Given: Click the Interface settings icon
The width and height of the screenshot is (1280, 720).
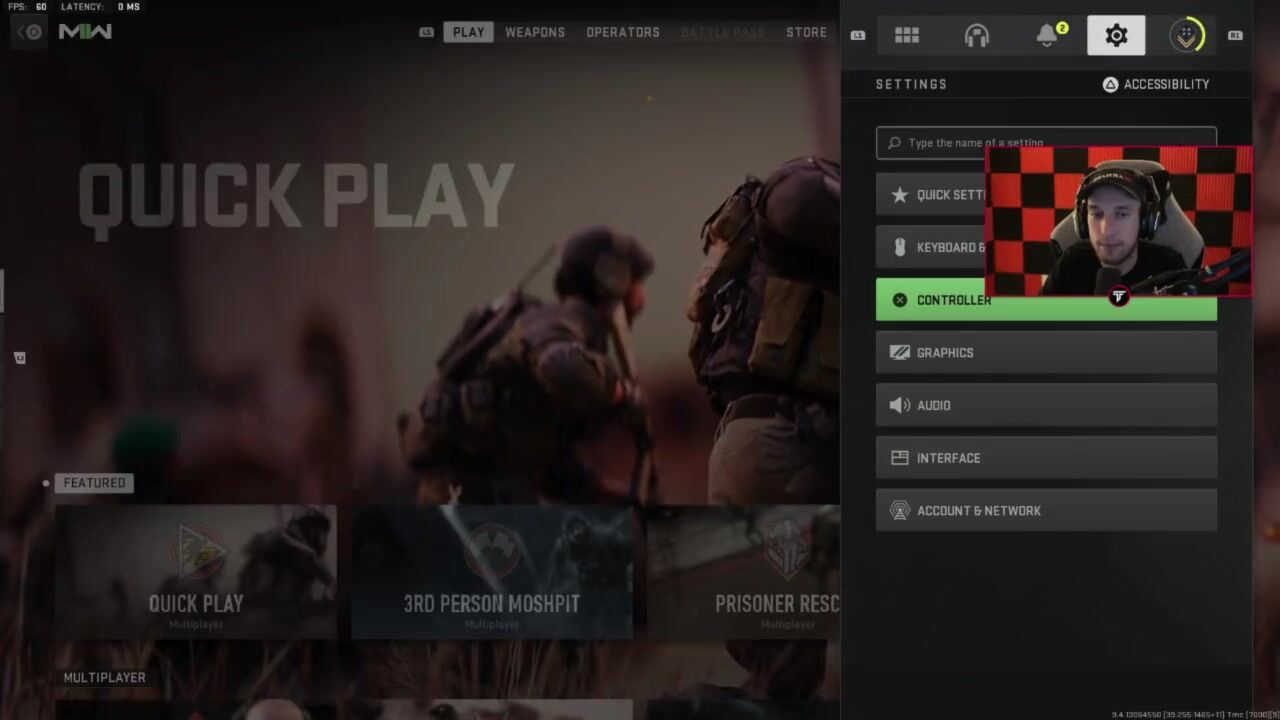Looking at the screenshot, I should pos(899,458).
